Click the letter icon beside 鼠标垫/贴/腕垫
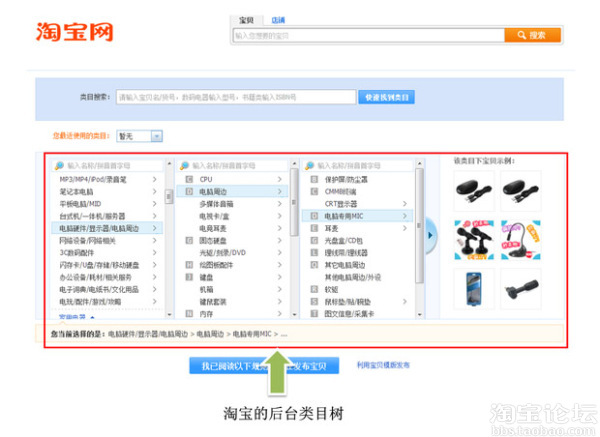 click(314, 302)
